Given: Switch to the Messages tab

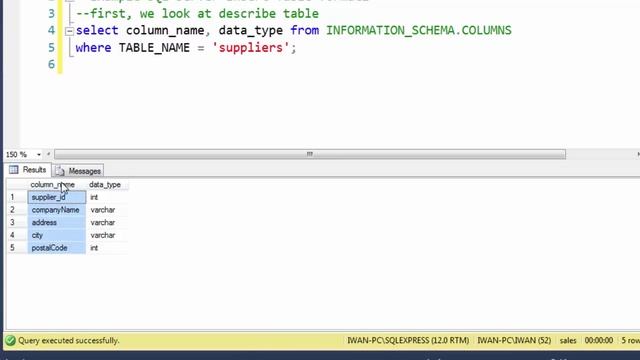Looking at the screenshot, I should click(78, 171).
